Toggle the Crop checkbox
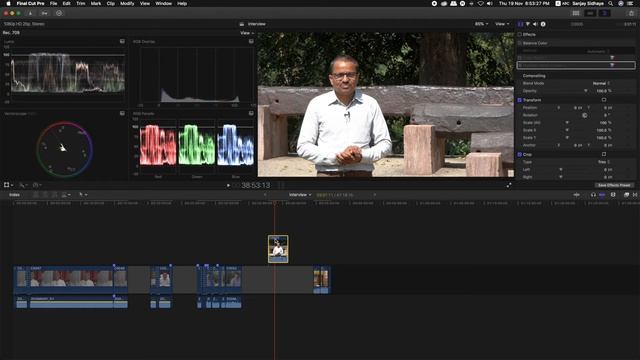Screen dimensions: 640x360 520,154
